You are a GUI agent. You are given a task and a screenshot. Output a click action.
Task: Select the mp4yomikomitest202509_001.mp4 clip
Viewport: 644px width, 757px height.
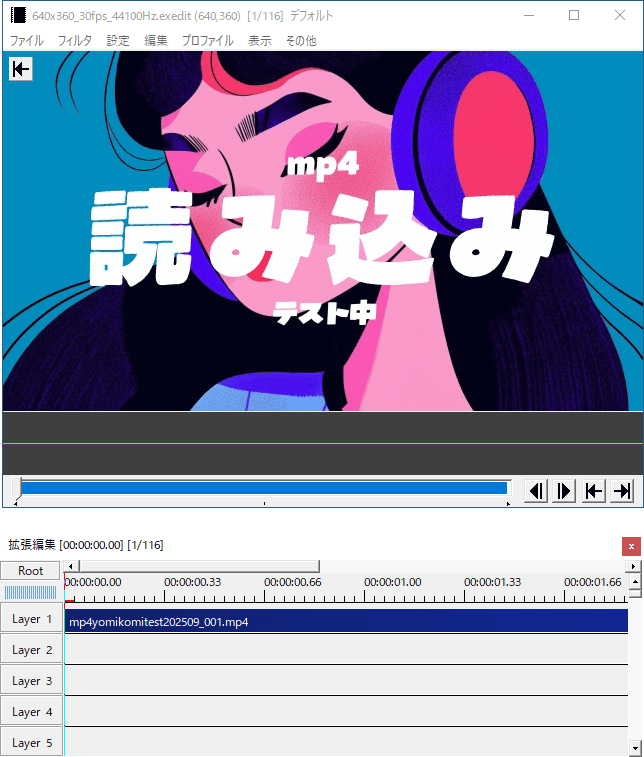coord(345,621)
